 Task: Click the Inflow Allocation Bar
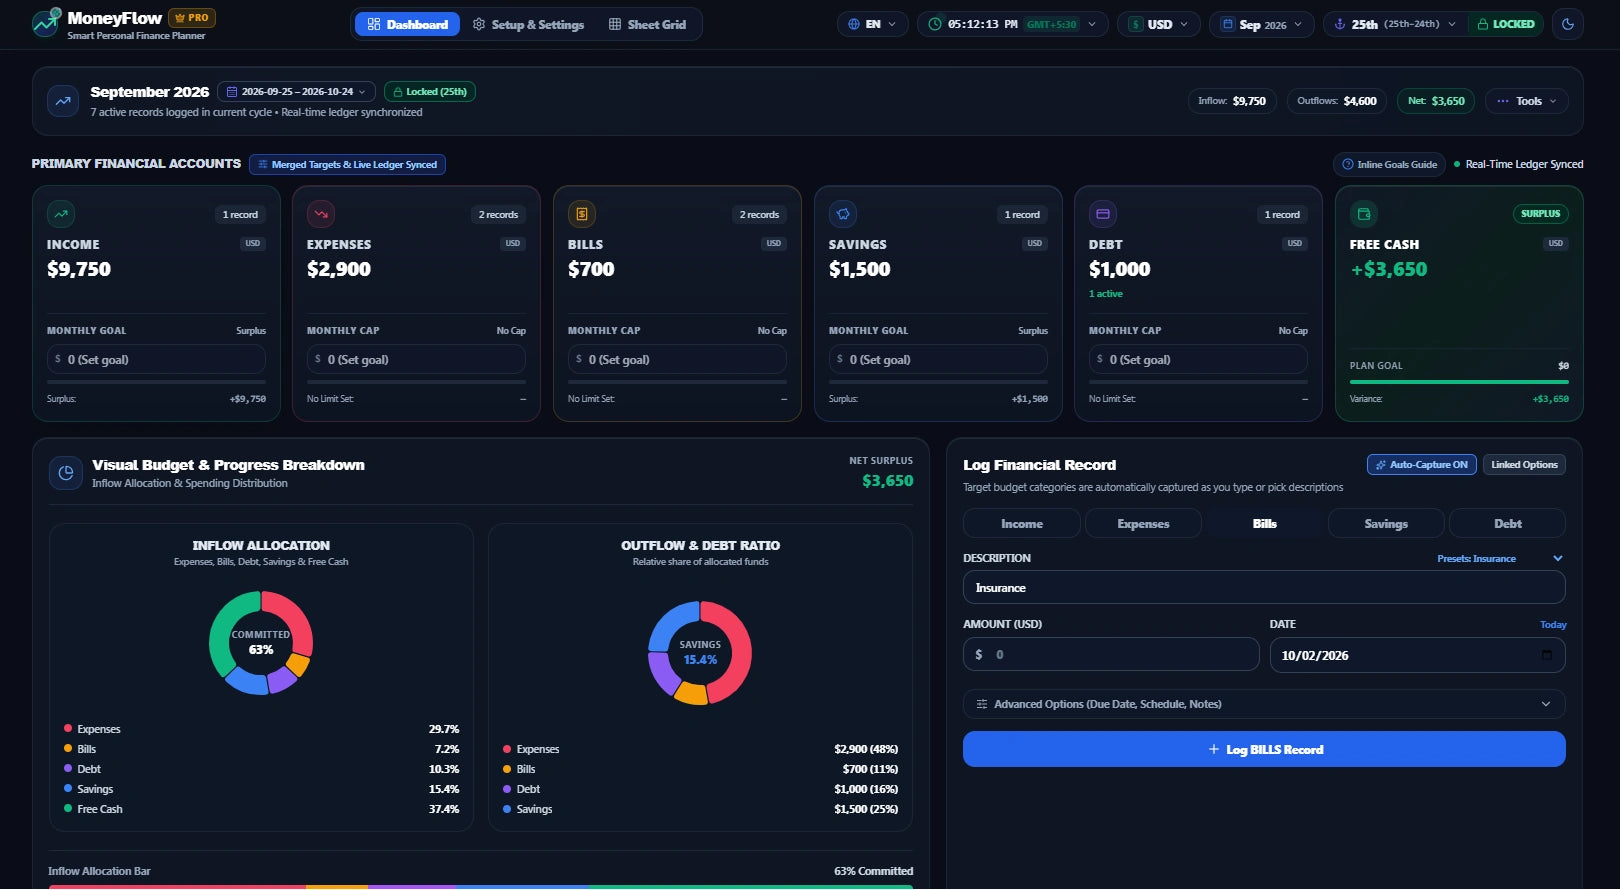point(481,886)
